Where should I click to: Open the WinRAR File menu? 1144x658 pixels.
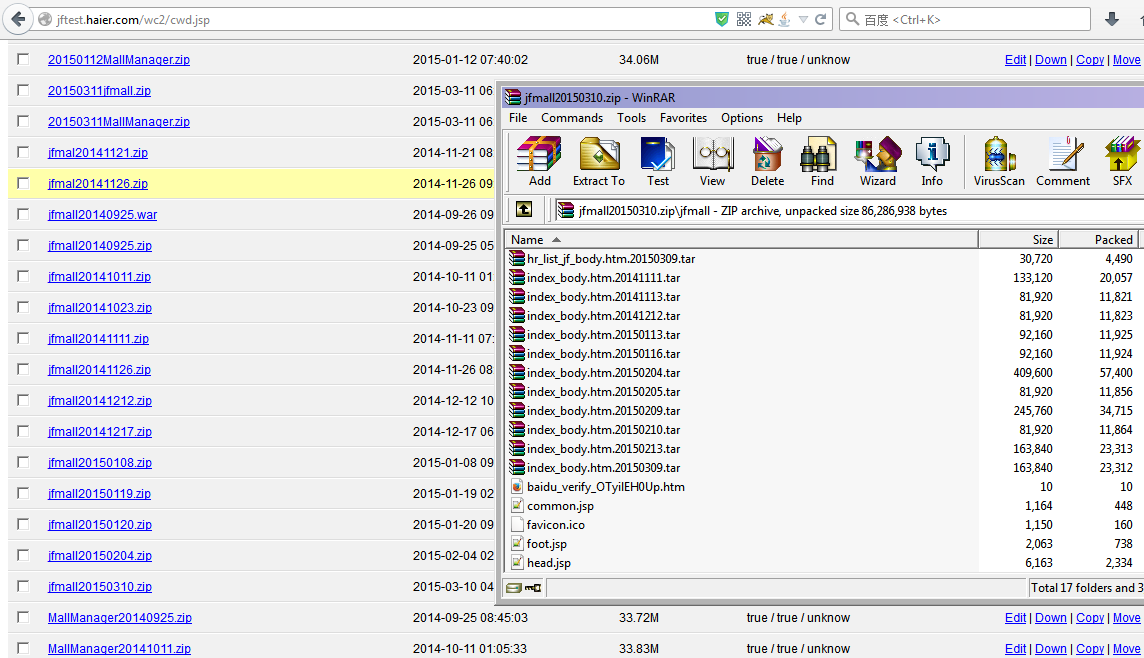518,117
